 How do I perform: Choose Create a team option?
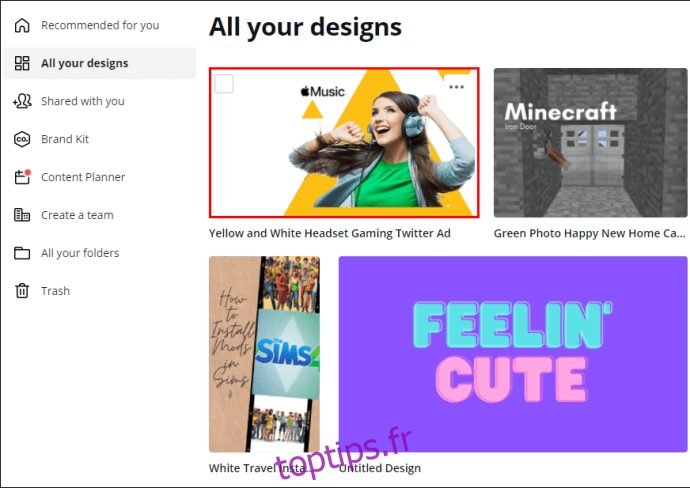pyautogui.click(x=77, y=215)
